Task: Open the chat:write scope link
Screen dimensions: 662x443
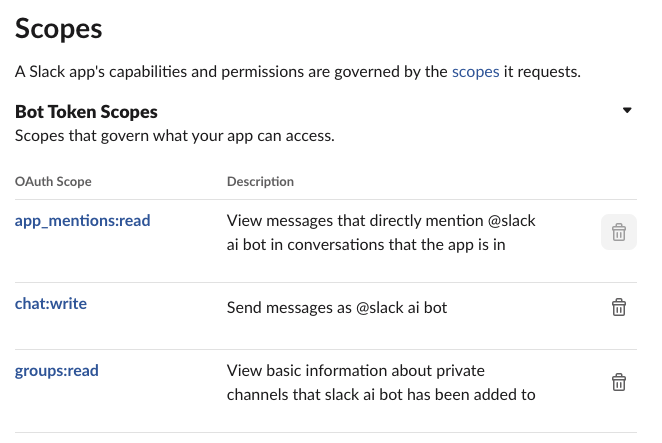Action: pyautogui.click(x=51, y=304)
